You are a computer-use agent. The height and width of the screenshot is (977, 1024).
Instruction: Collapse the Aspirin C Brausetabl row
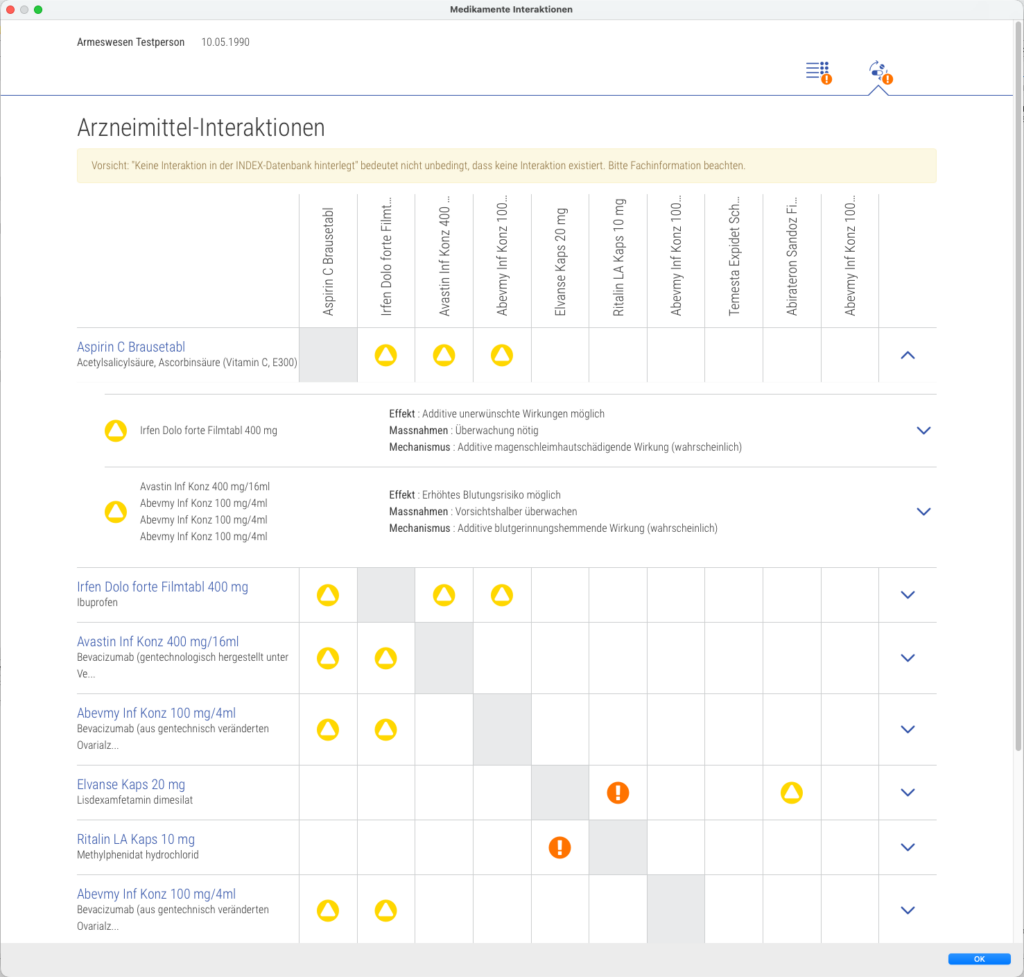tap(908, 355)
